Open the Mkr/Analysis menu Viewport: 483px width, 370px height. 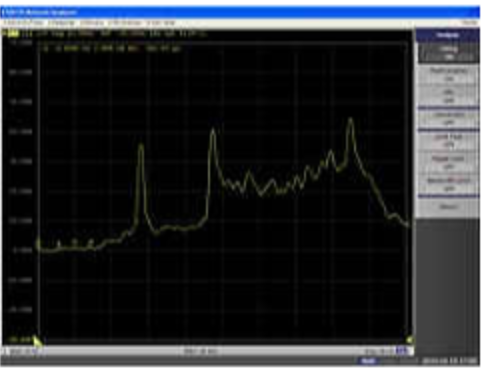[x=124, y=23]
